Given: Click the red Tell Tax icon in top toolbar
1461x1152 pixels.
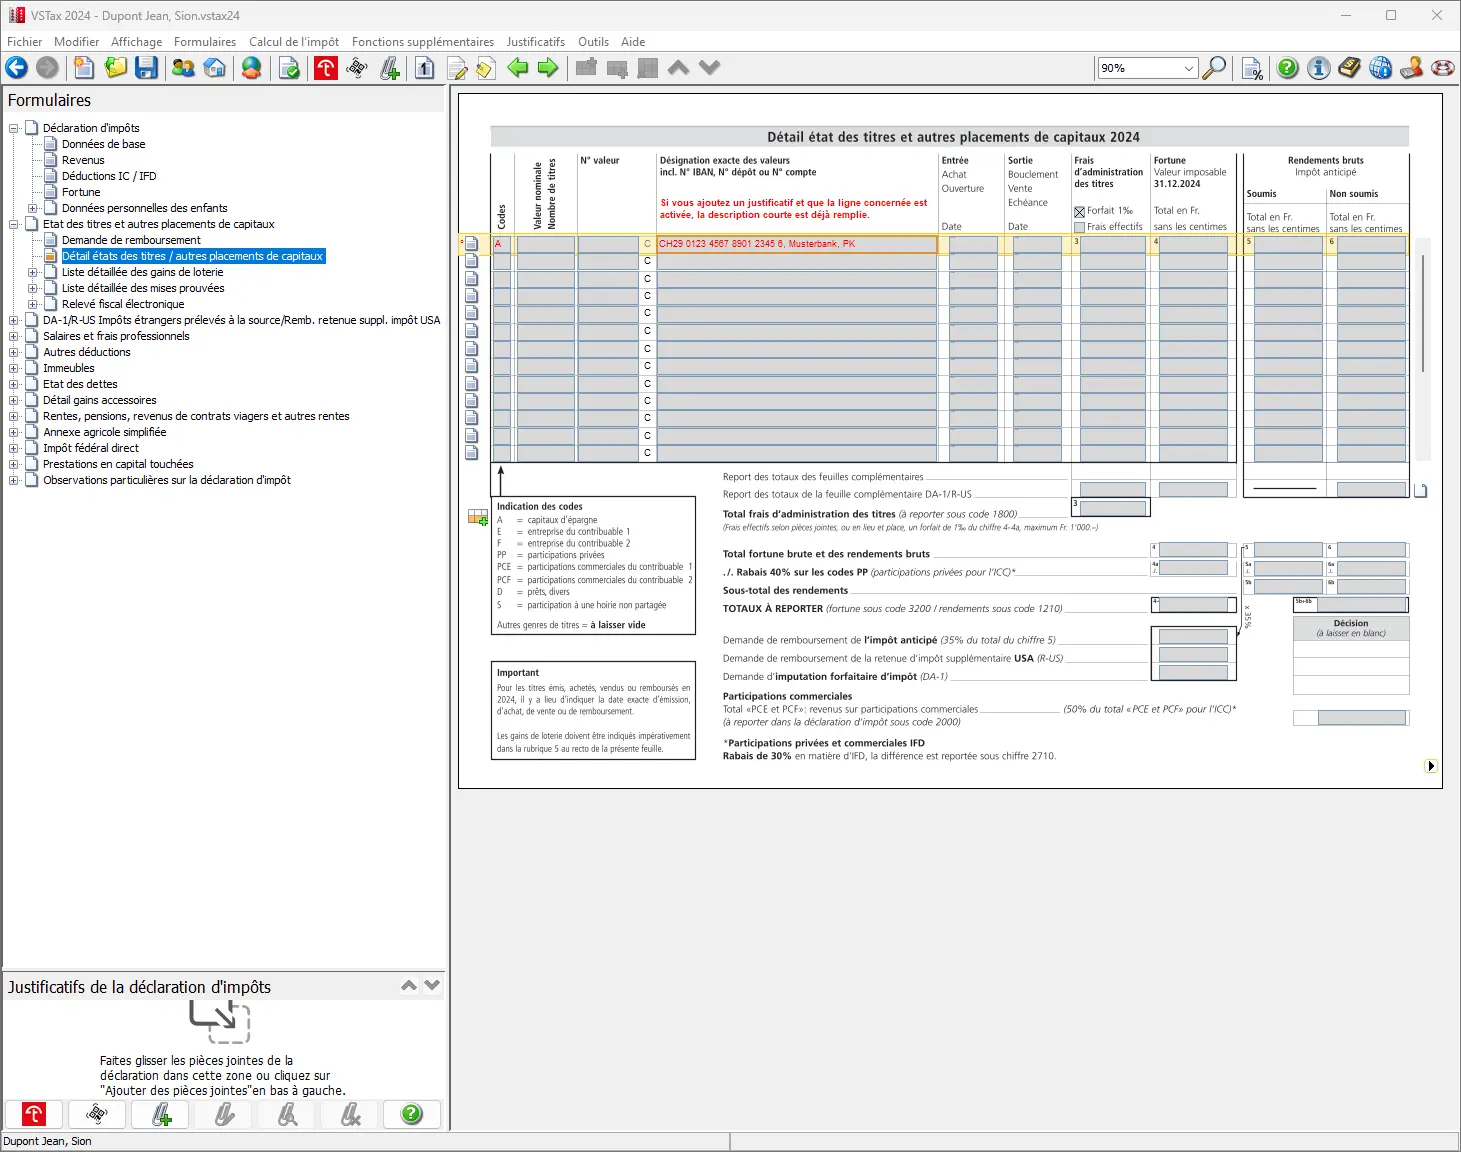Looking at the screenshot, I should point(326,68).
